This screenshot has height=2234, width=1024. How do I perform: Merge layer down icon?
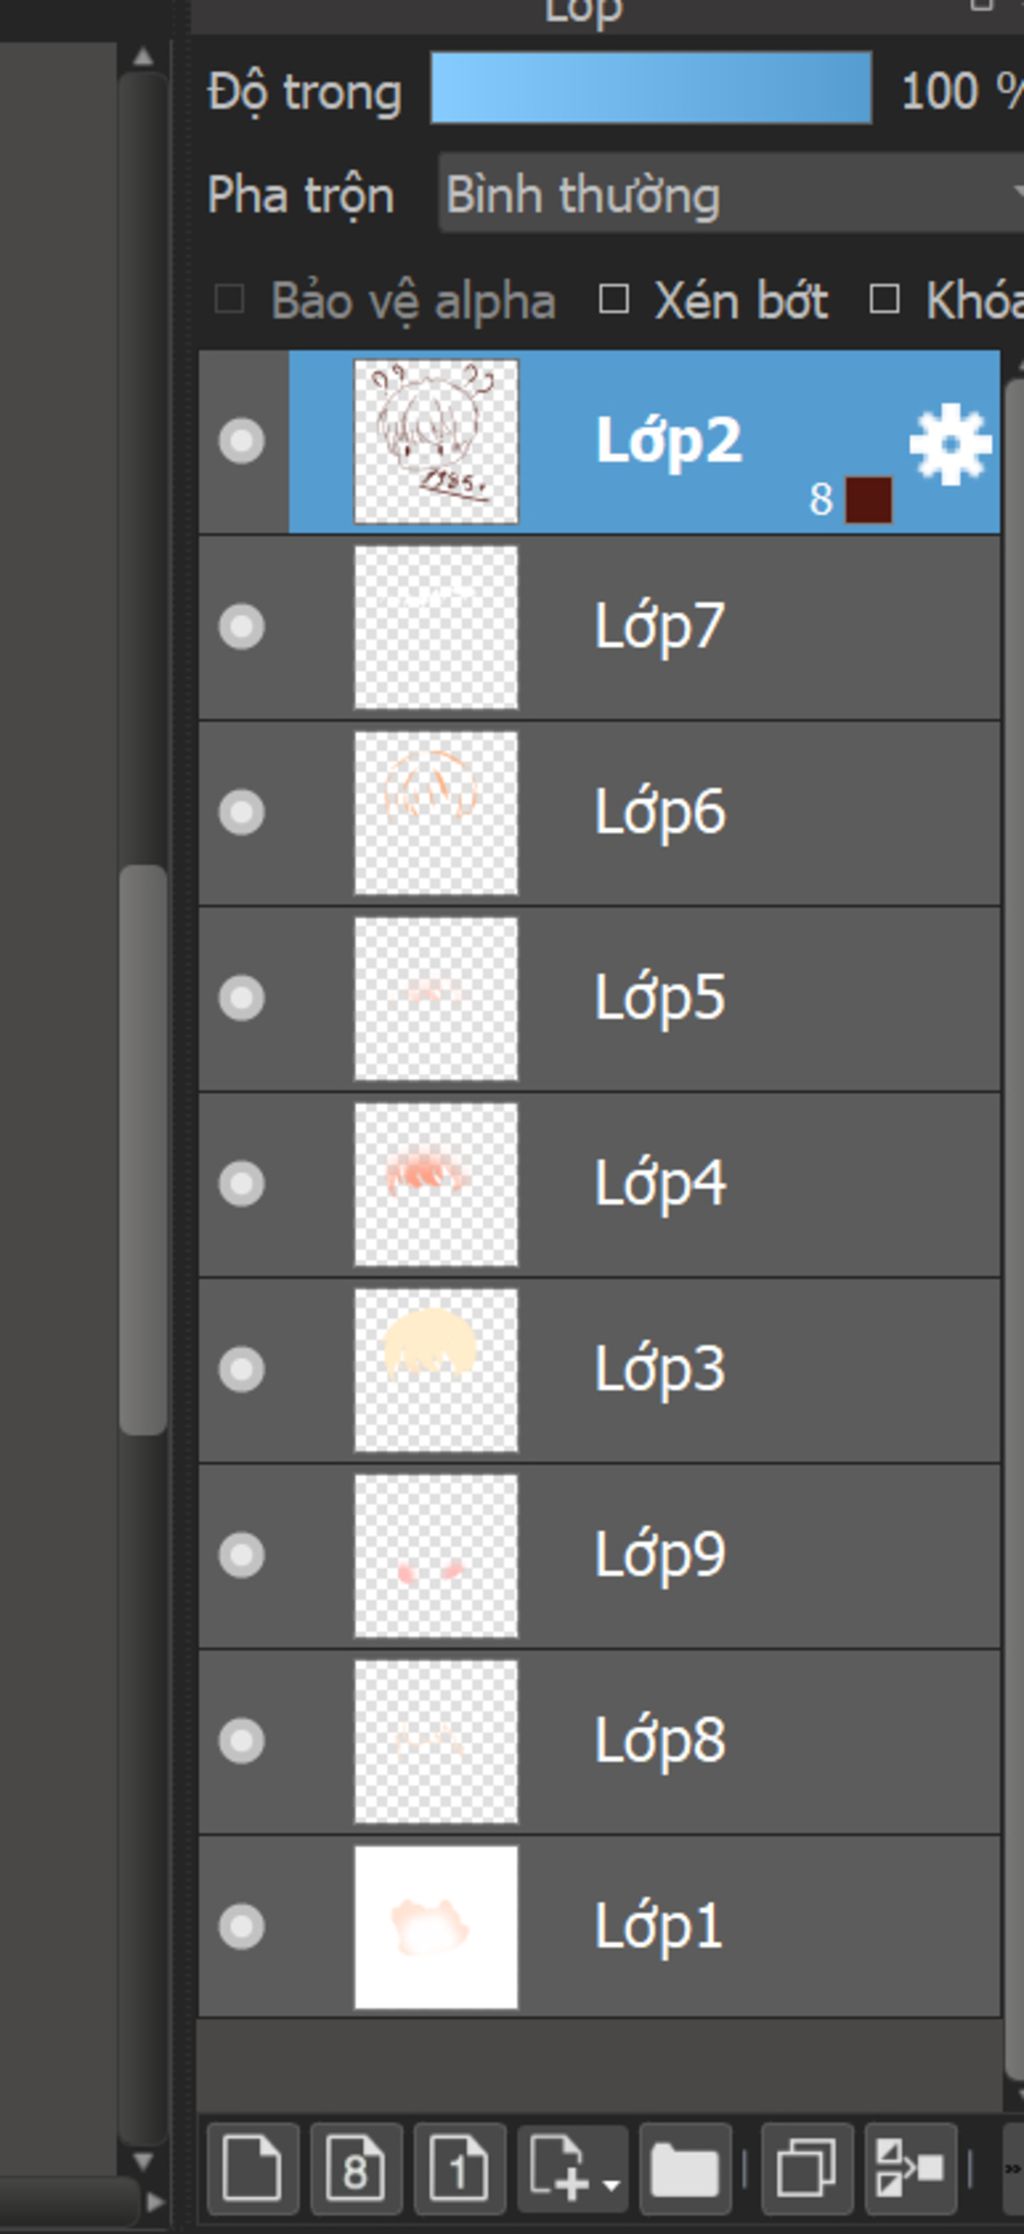pyautogui.click(x=910, y=2167)
